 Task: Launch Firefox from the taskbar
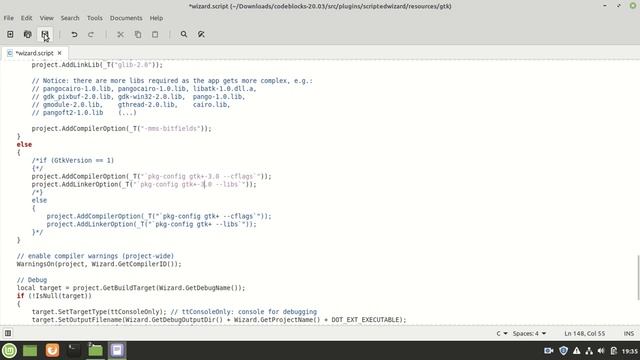tap(52, 350)
